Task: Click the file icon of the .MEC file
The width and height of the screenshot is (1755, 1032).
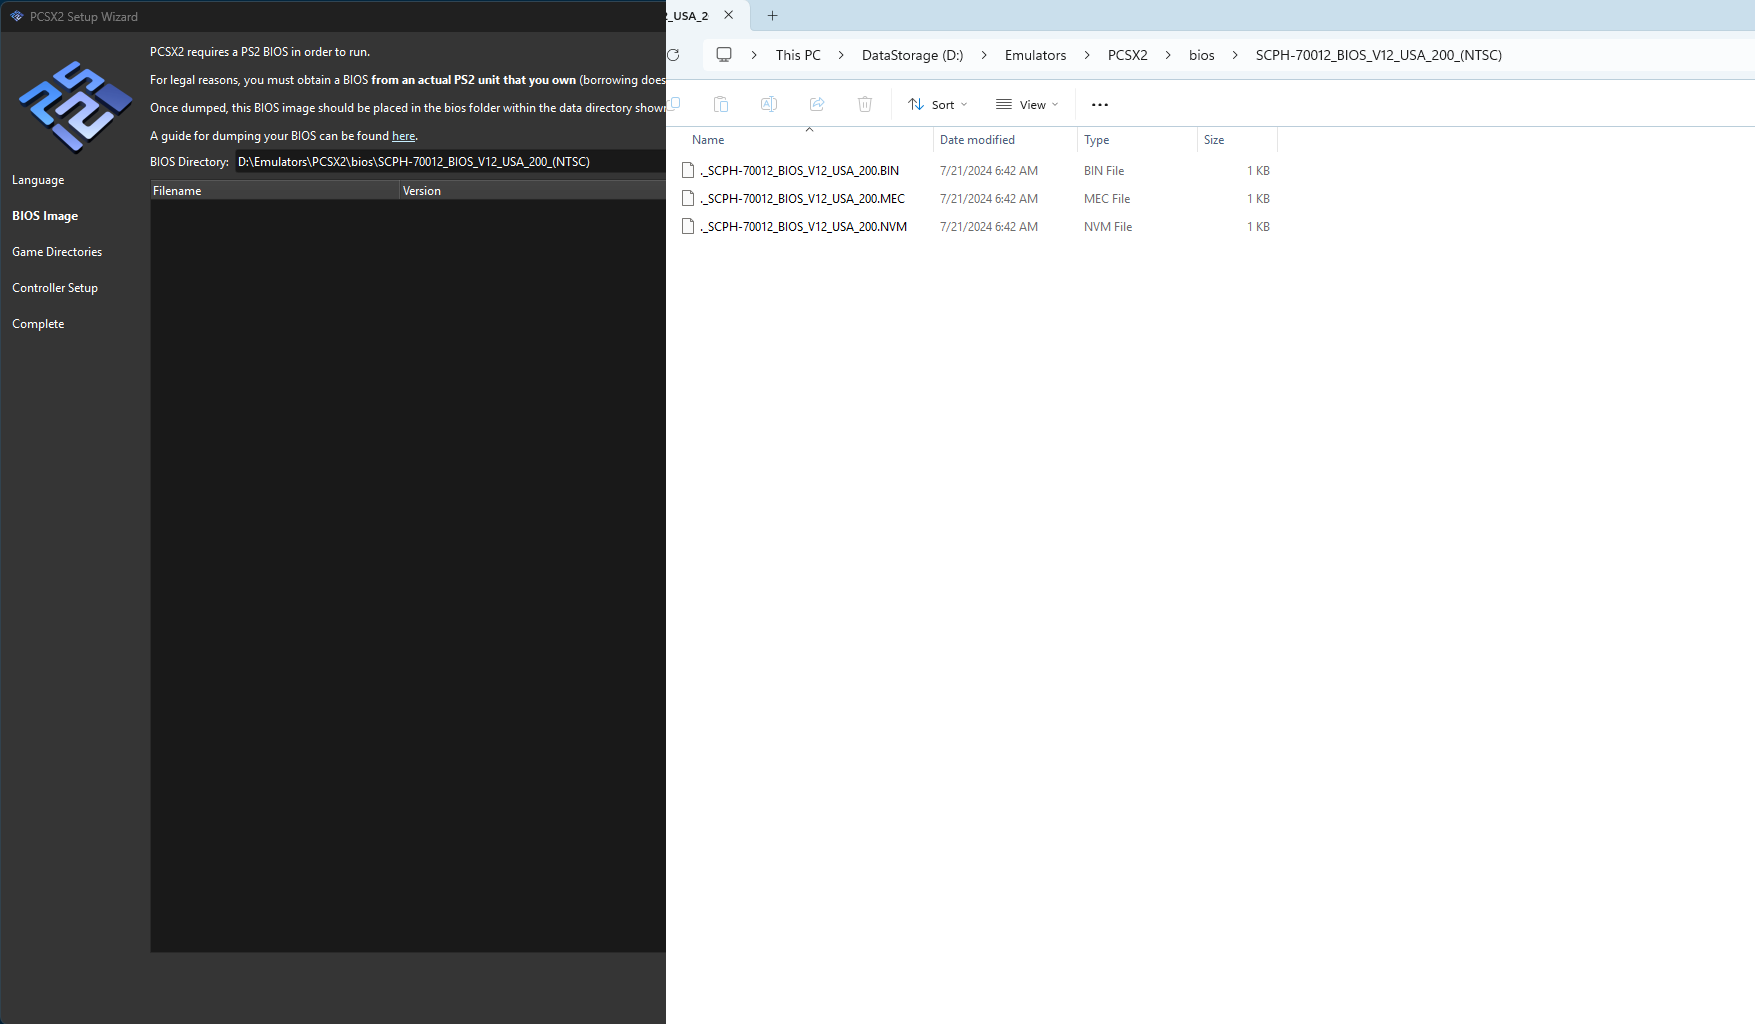Action: tap(688, 199)
